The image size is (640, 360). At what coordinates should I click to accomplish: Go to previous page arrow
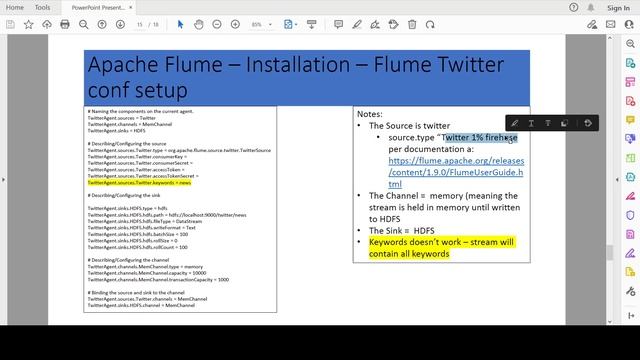pyautogui.click(x=102, y=24)
